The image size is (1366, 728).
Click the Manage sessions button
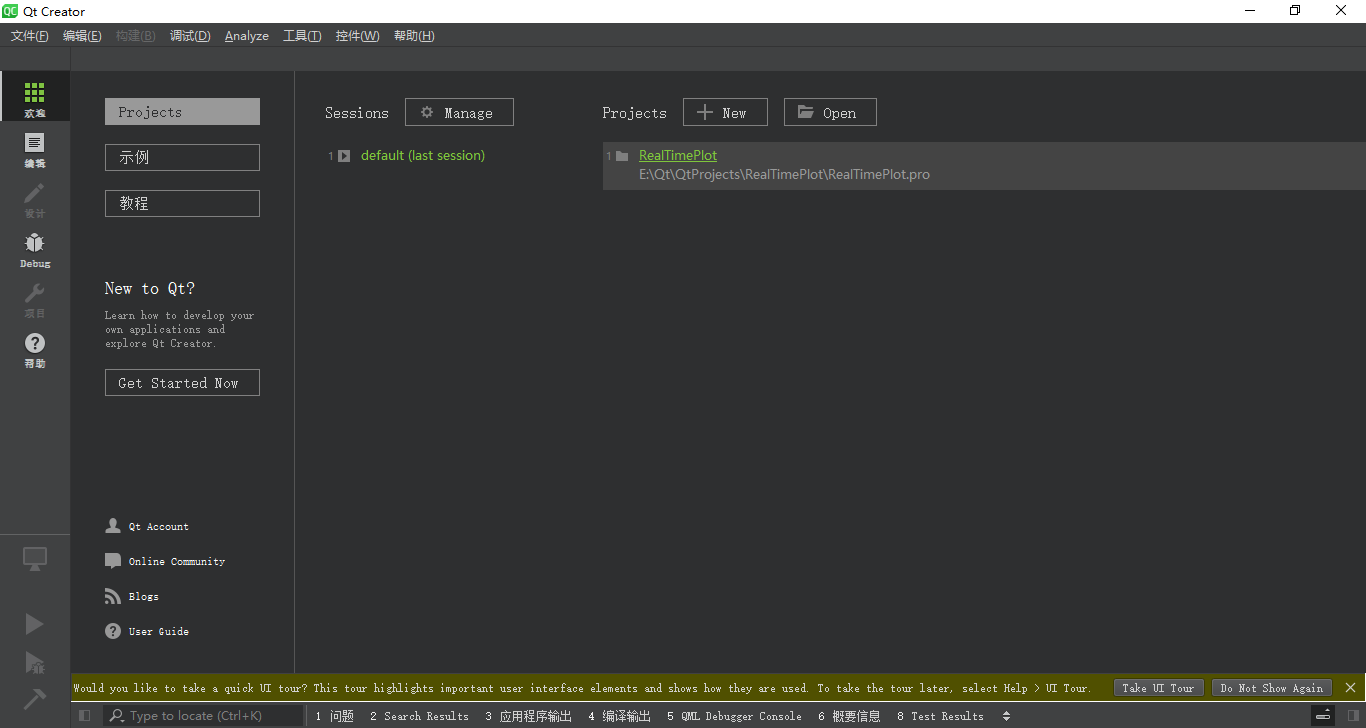(x=459, y=112)
